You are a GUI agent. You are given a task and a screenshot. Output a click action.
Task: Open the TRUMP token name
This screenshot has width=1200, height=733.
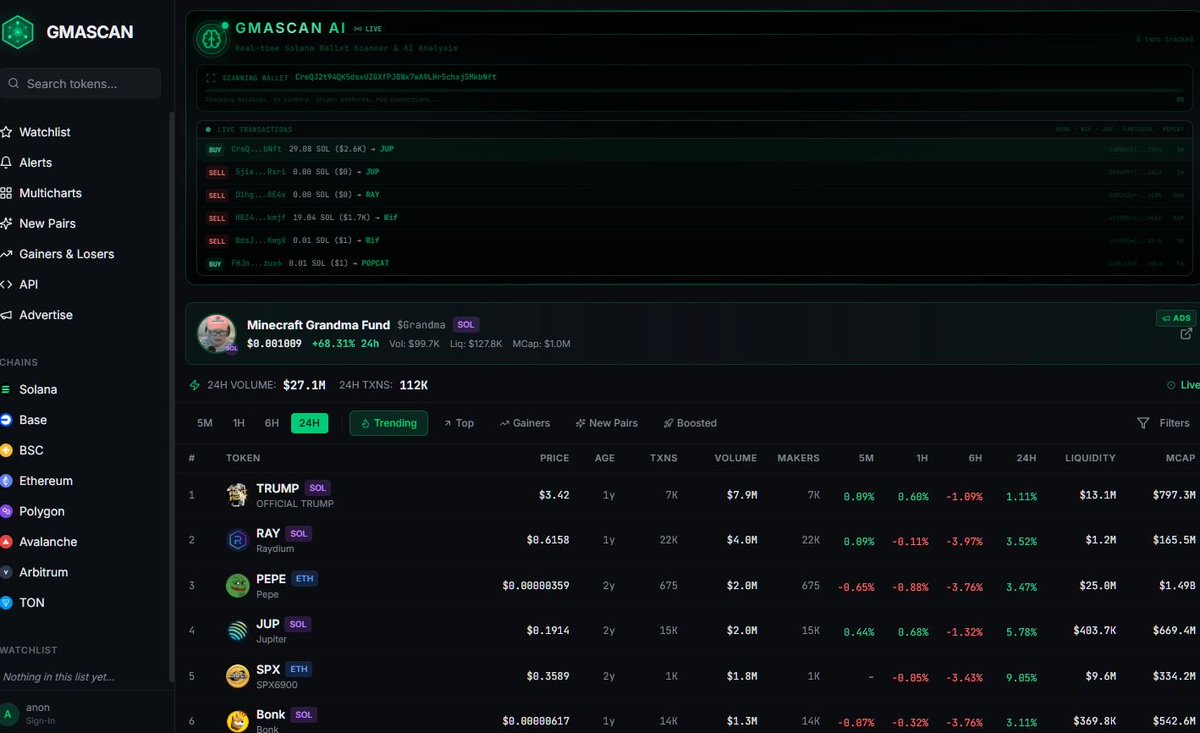[277, 488]
